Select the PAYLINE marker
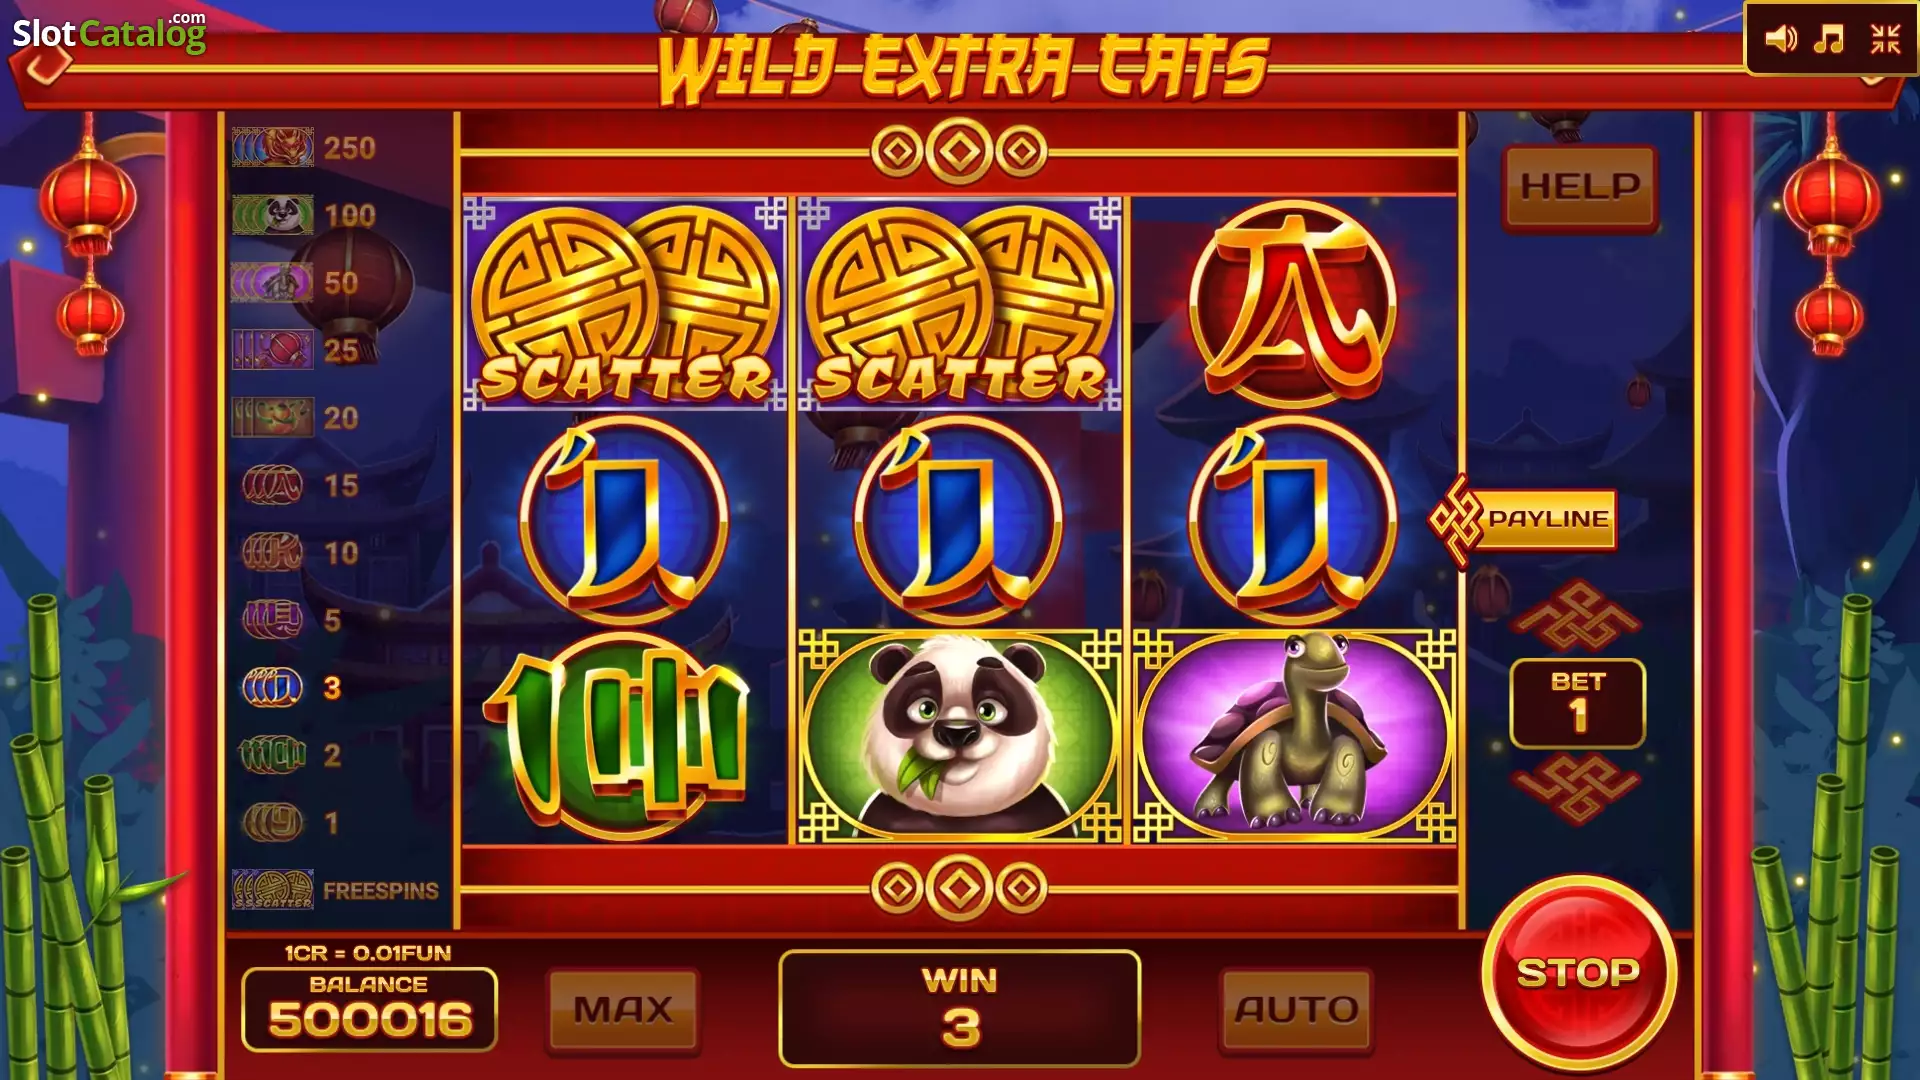Screen dimensions: 1920x1080 click(x=1523, y=519)
